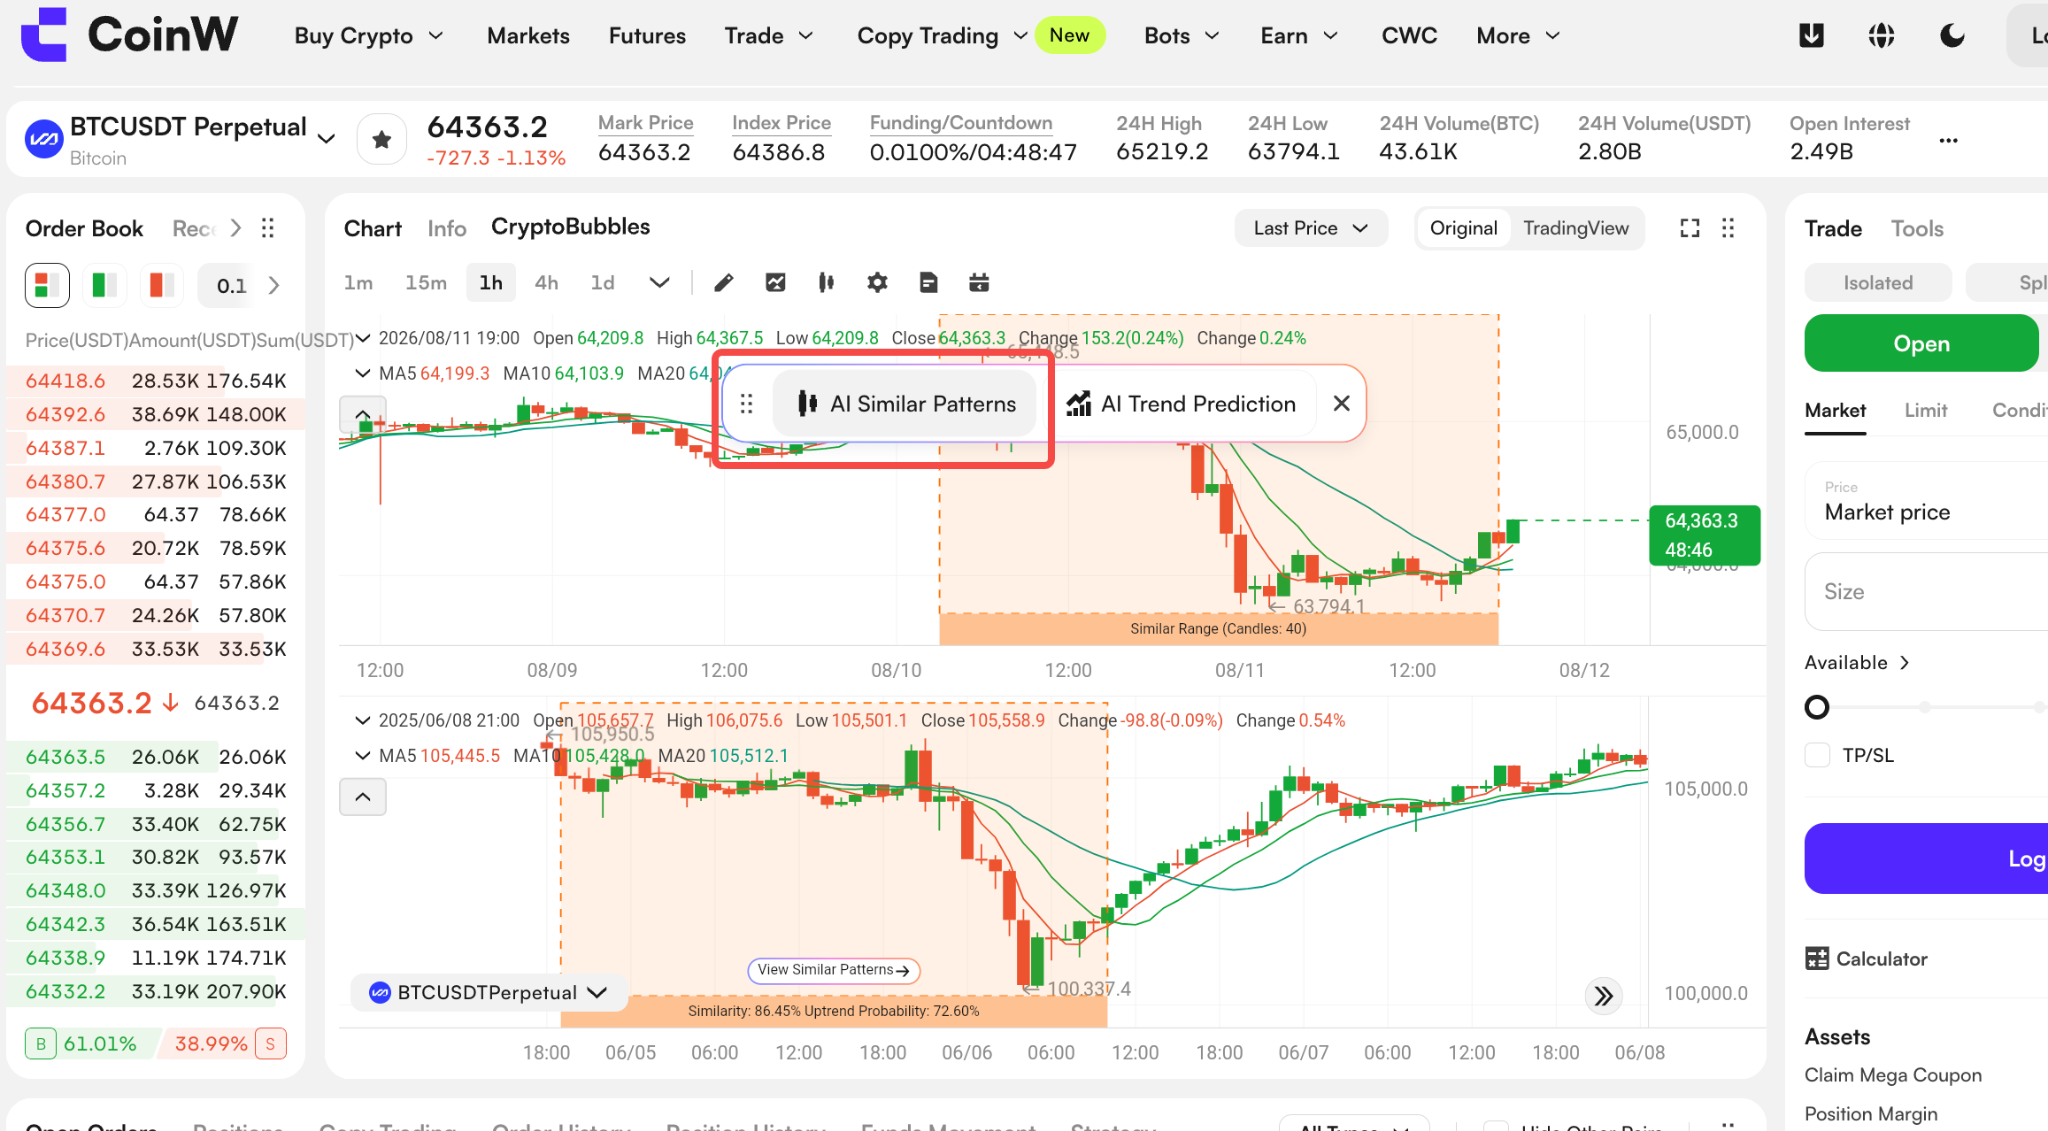Select AI Trend Prediction
Viewport: 2048px width, 1131px height.
pos(1181,404)
